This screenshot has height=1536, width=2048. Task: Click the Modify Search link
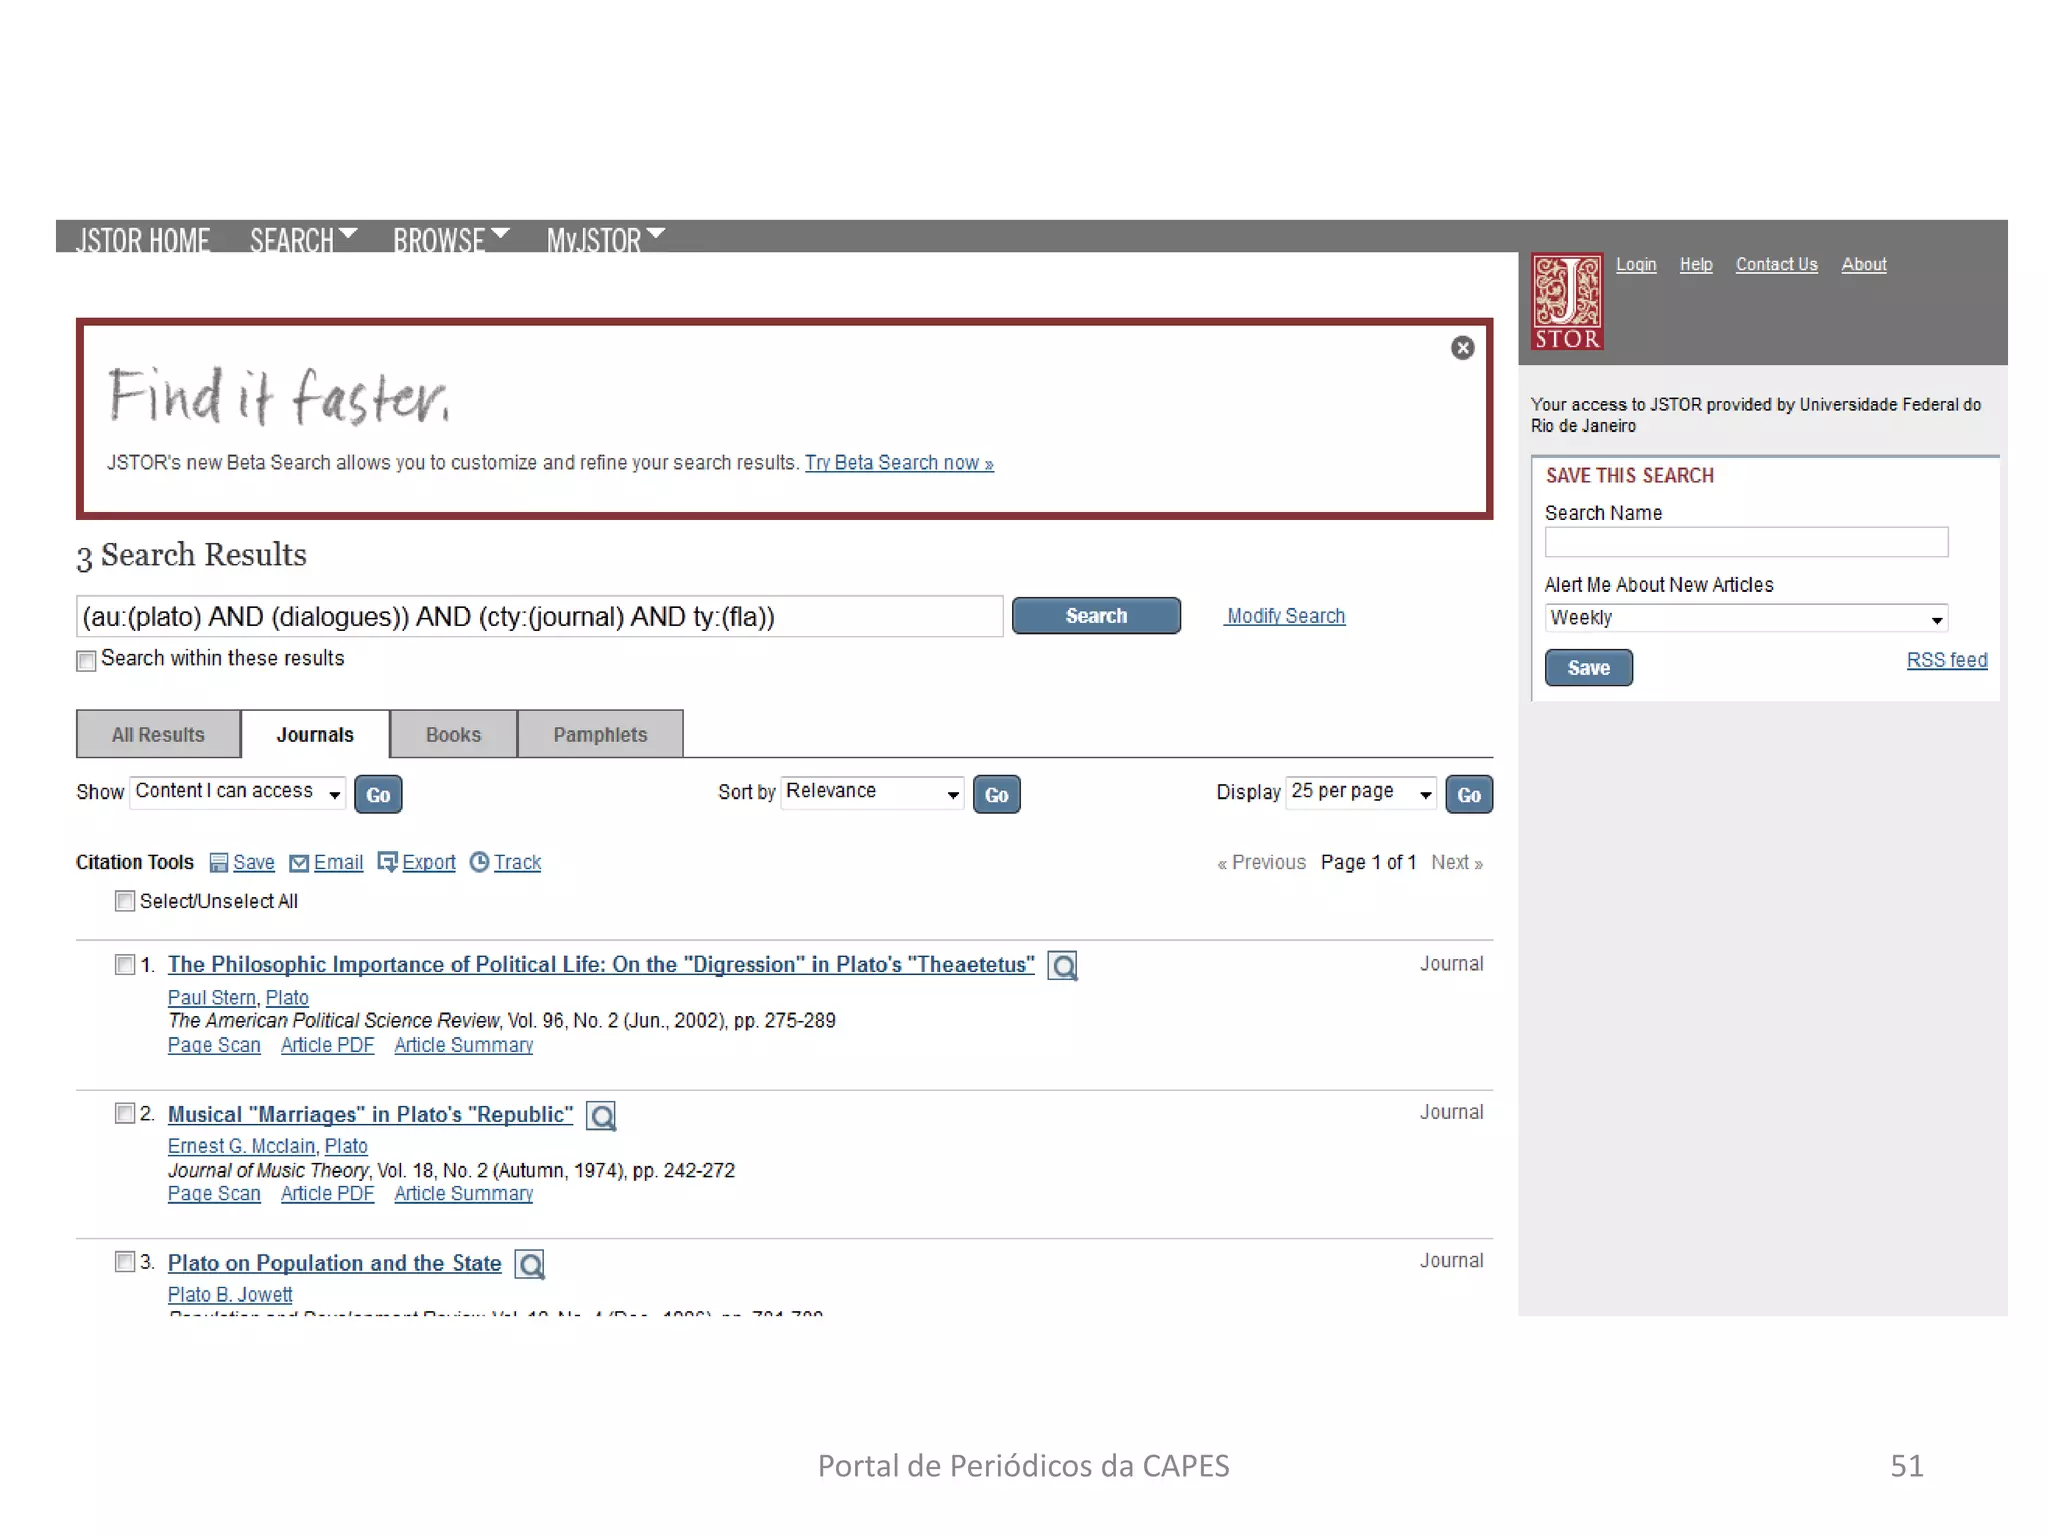(1285, 616)
